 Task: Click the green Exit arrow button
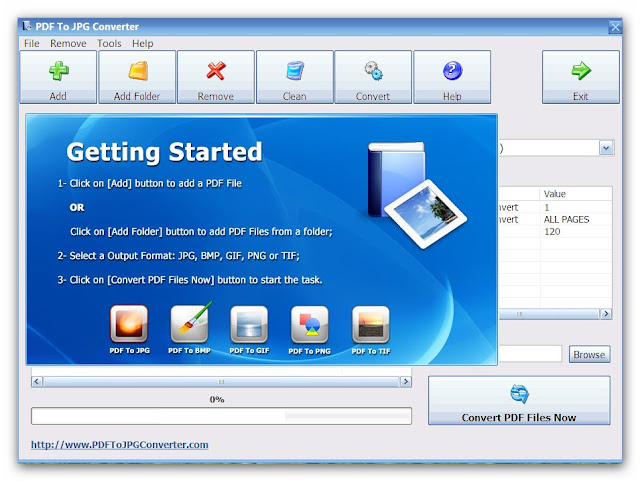[x=581, y=77]
